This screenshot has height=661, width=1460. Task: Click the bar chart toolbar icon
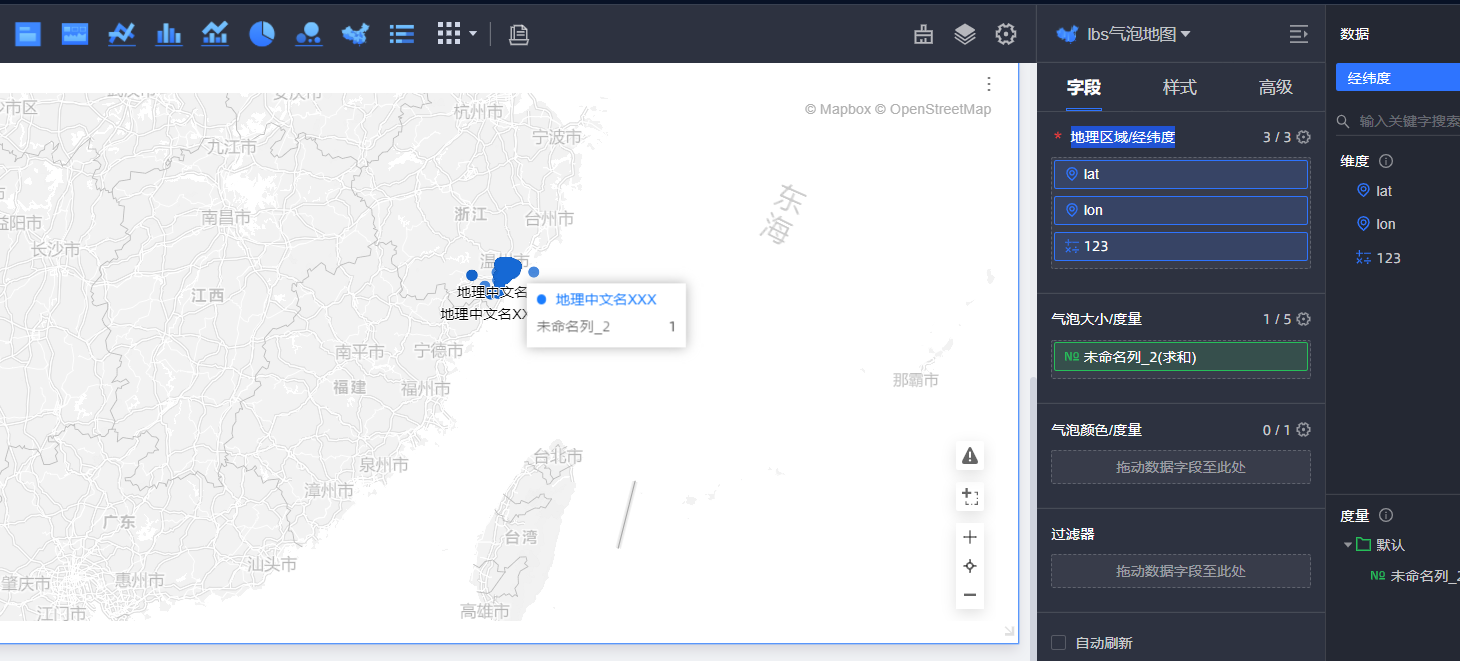pos(169,34)
